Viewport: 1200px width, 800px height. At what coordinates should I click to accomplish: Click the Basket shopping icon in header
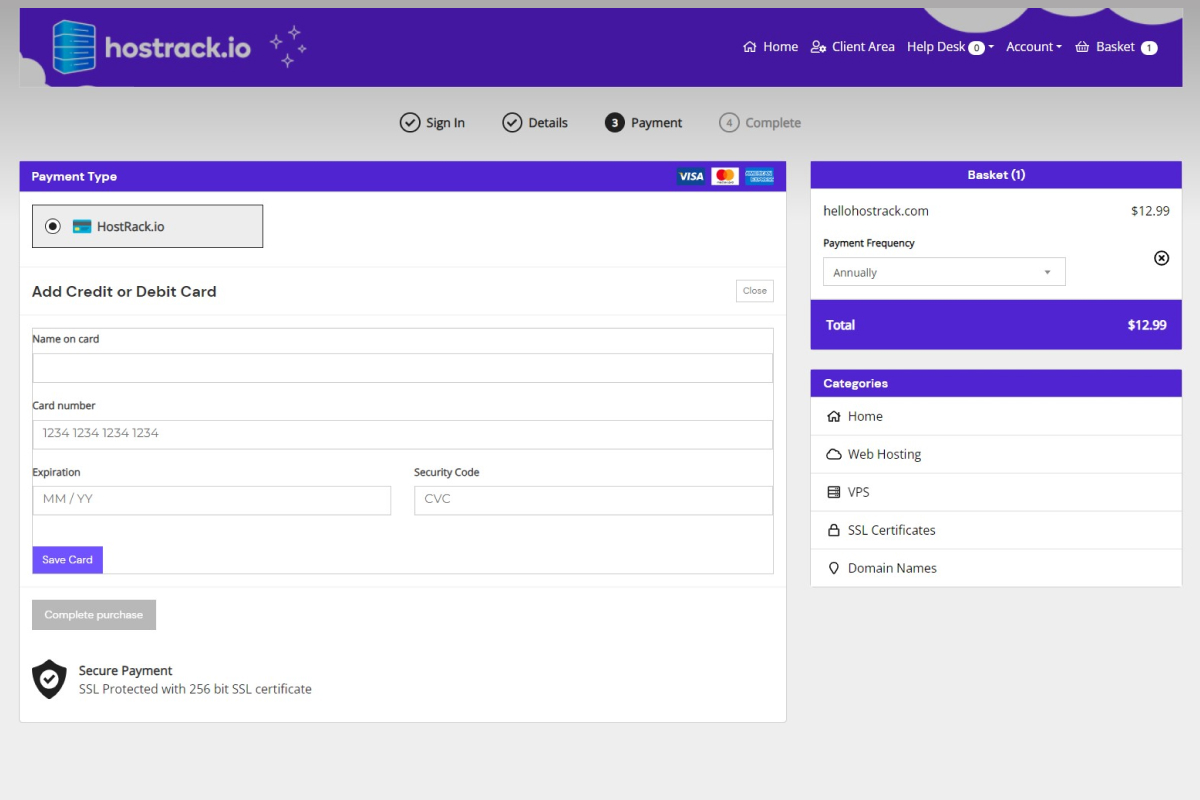pos(1082,47)
